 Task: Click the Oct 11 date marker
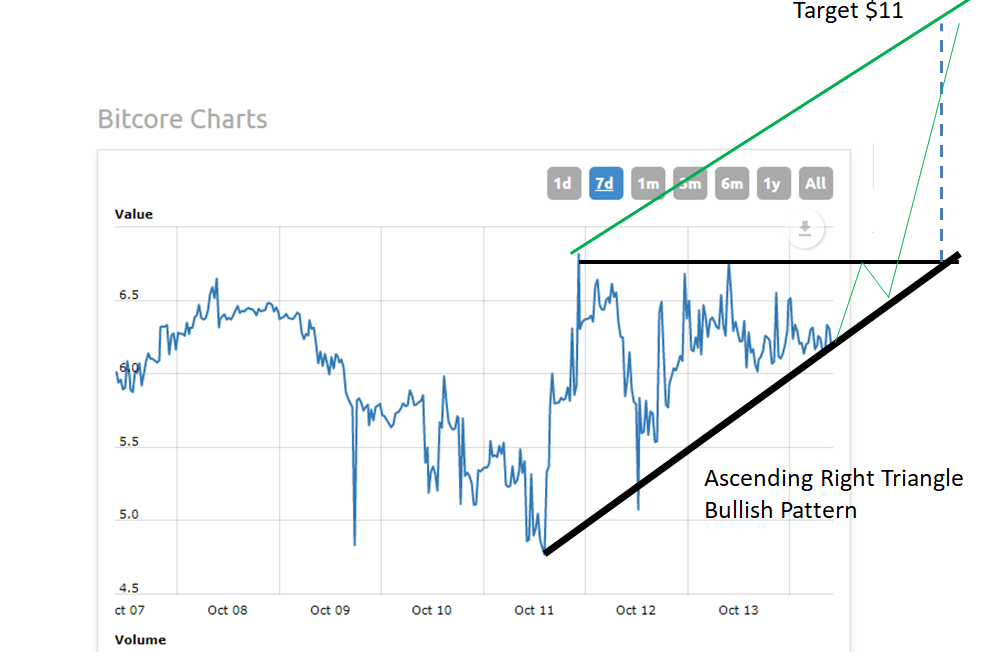coord(533,610)
